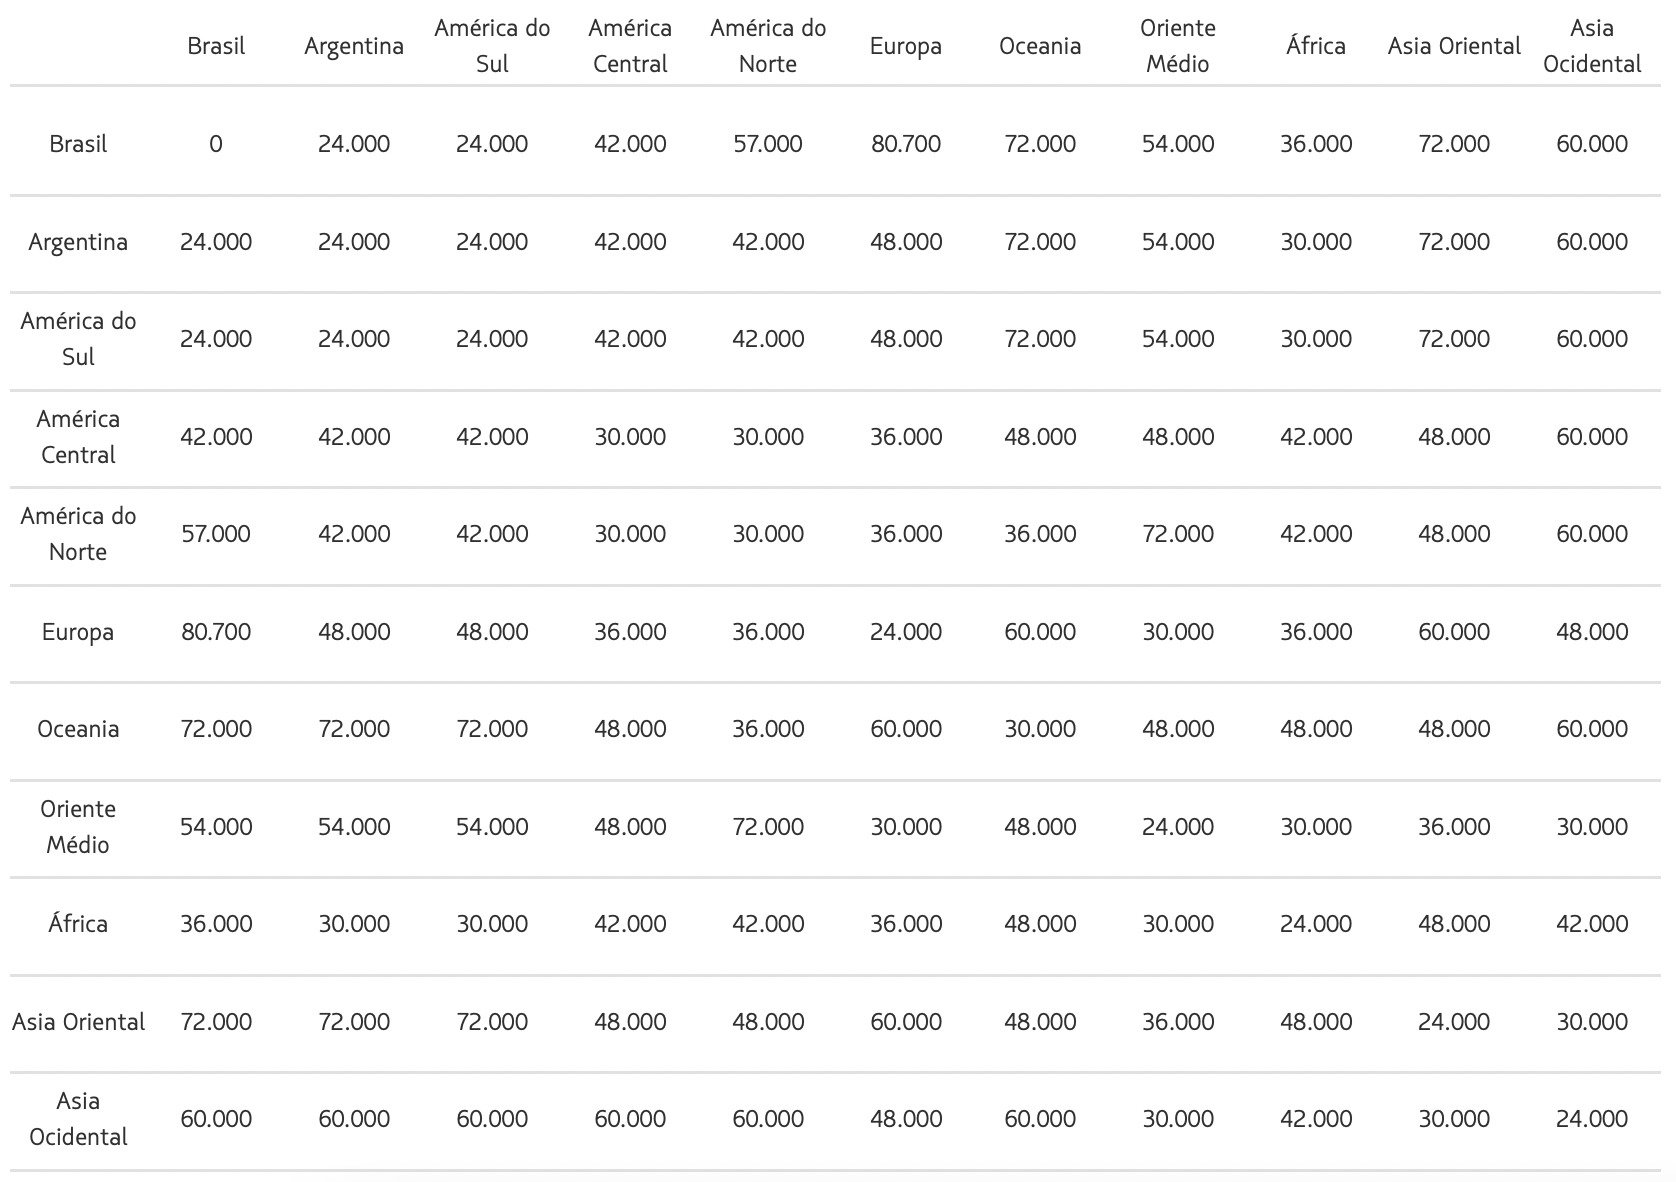Select the Oriente Médio column header
The height and width of the screenshot is (1182, 1676).
click(1177, 46)
